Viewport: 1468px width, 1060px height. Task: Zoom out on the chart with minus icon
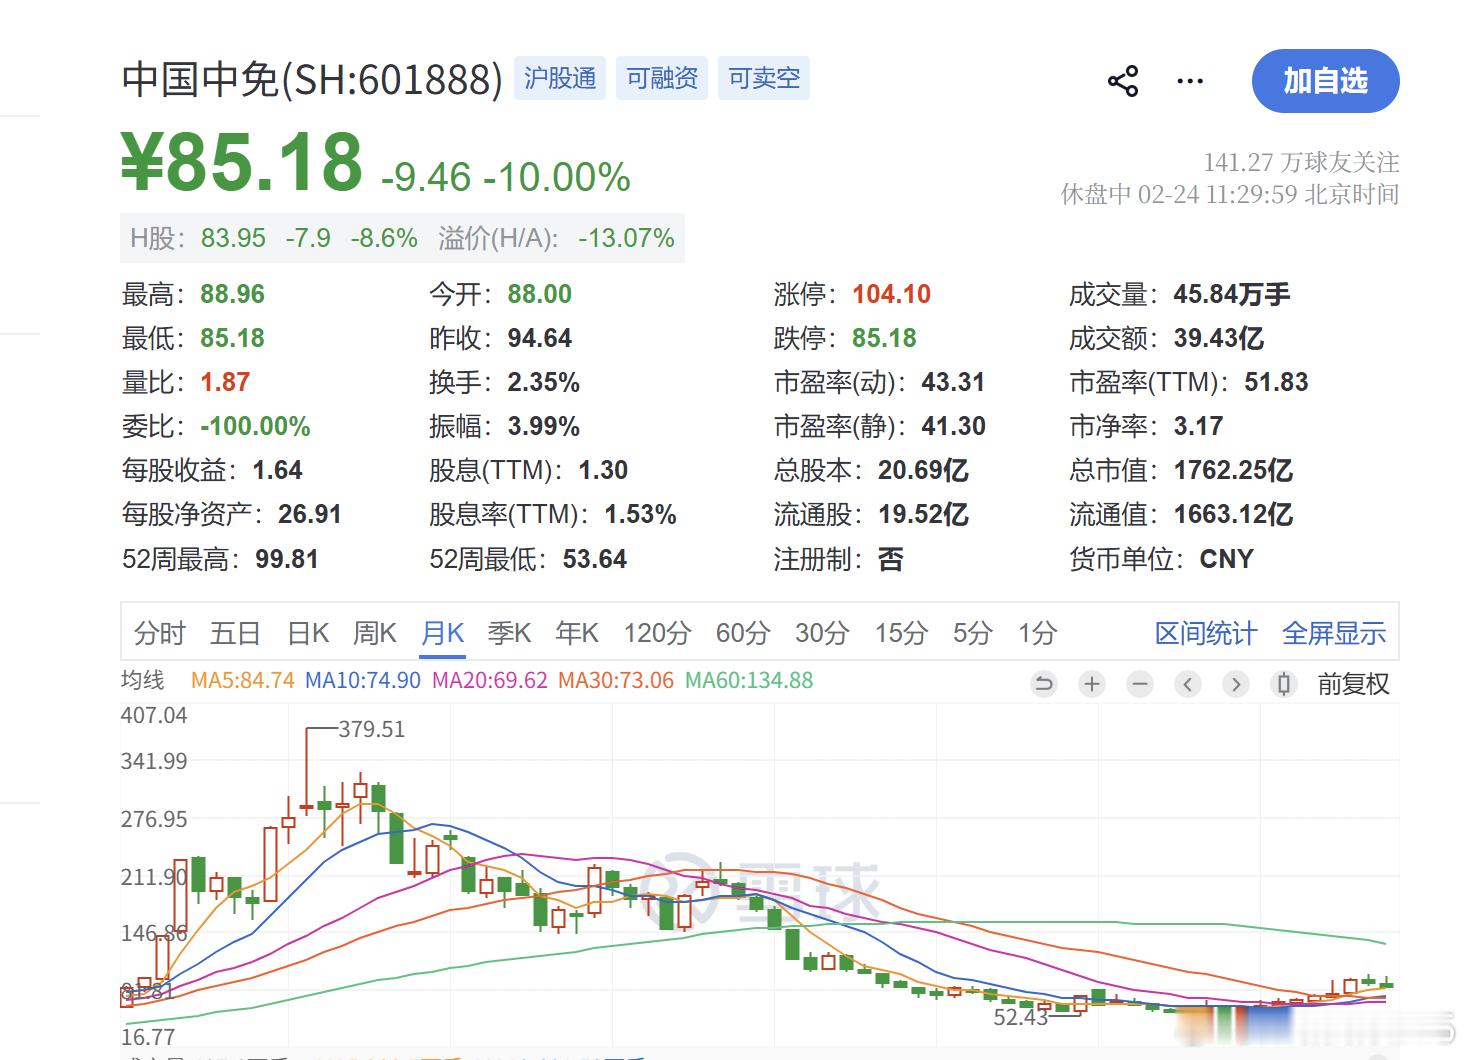tap(1139, 684)
